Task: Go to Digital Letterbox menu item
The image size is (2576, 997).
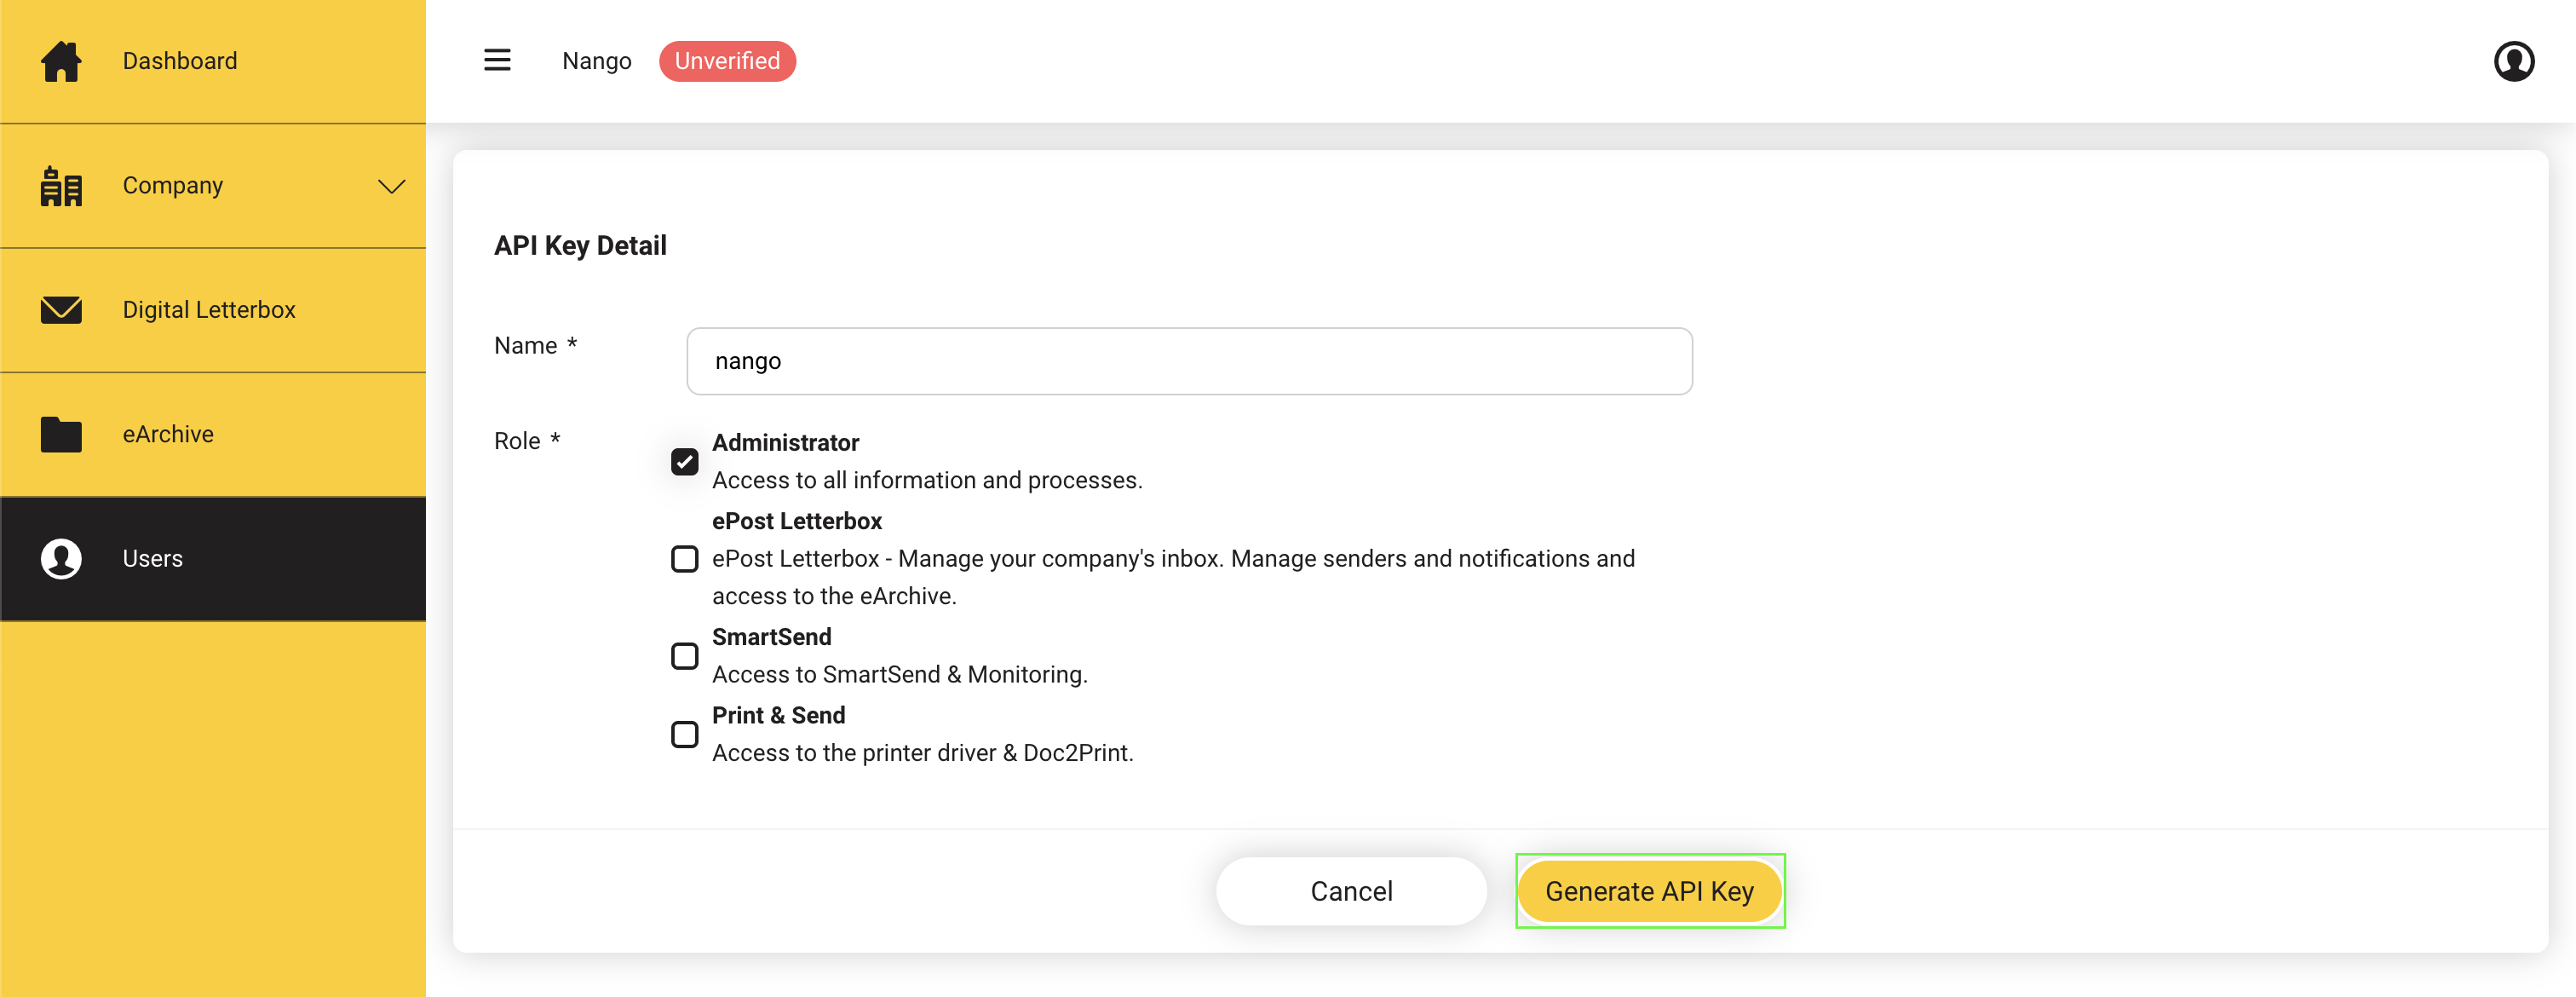Action: click(x=213, y=310)
